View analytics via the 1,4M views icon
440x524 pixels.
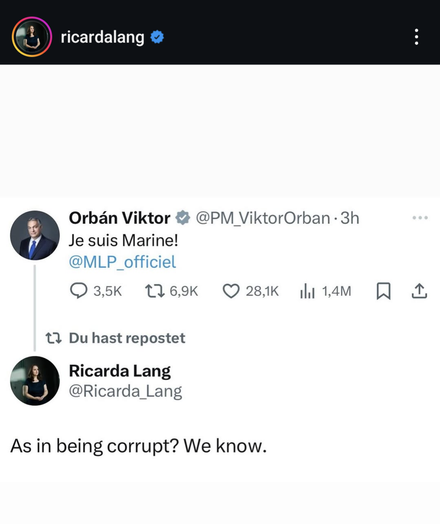click(x=307, y=291)
